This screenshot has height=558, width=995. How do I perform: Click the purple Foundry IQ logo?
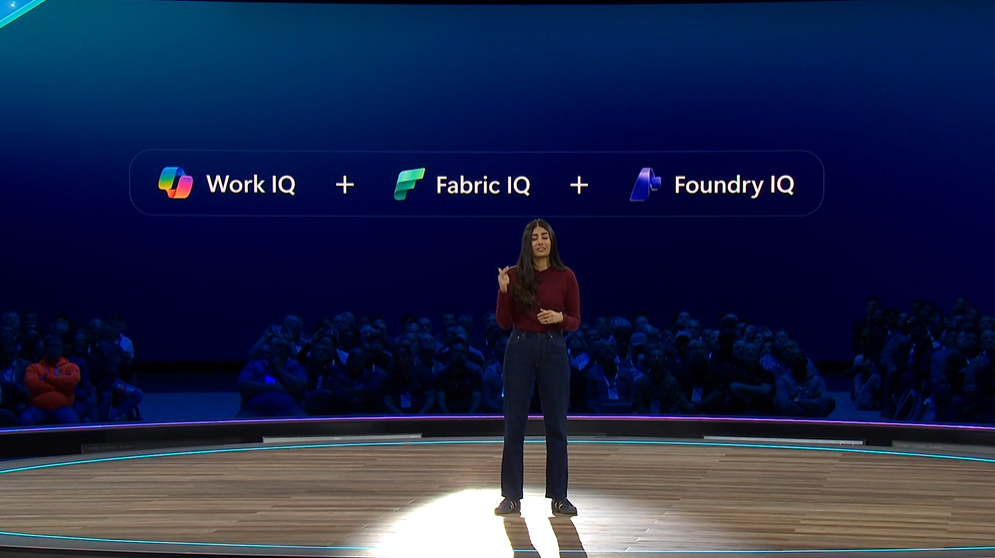click(x=645, y=184)
